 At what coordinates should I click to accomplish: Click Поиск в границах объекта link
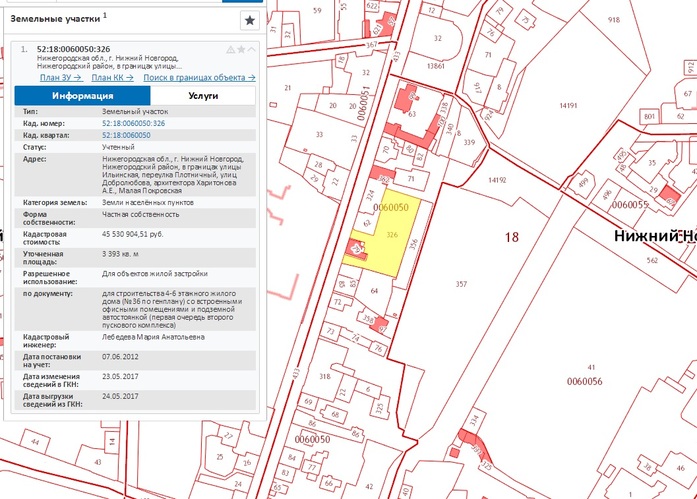pyautogui.click(x=198, y=77)
